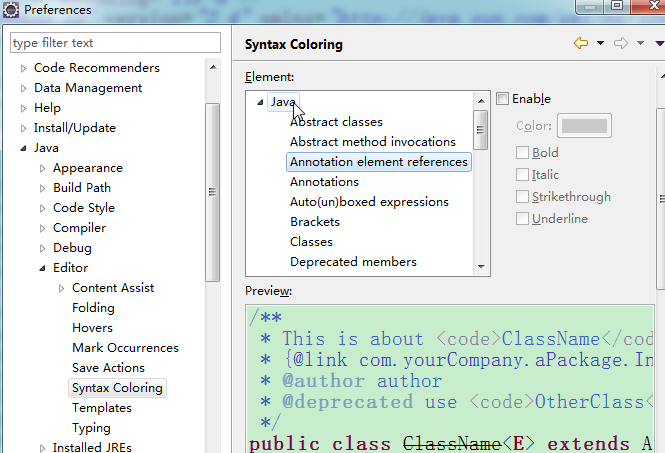Click Element list scroll down arrow
This screenshot has height=453, width=665.
point(481,267)
